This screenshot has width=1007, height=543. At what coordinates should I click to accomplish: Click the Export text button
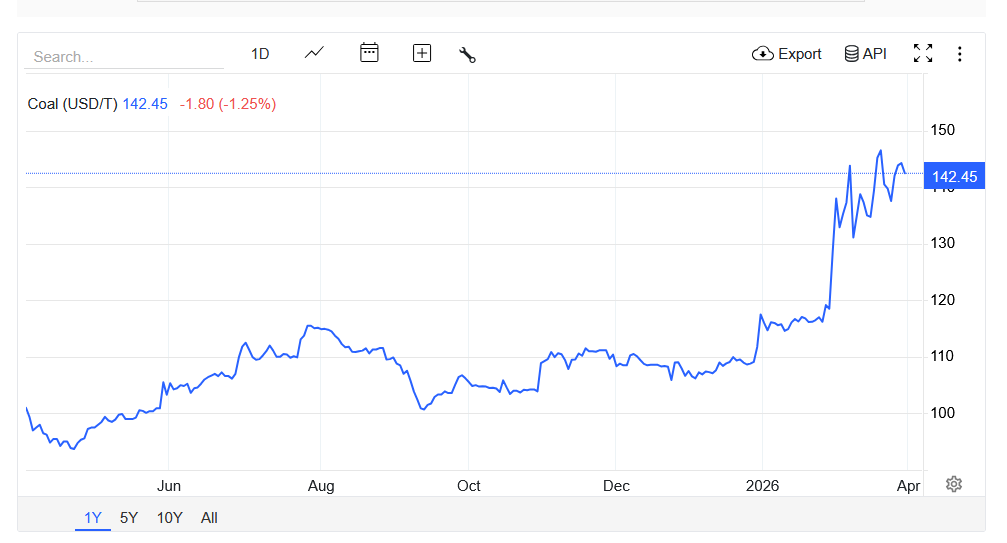click(x=800, y=54)
